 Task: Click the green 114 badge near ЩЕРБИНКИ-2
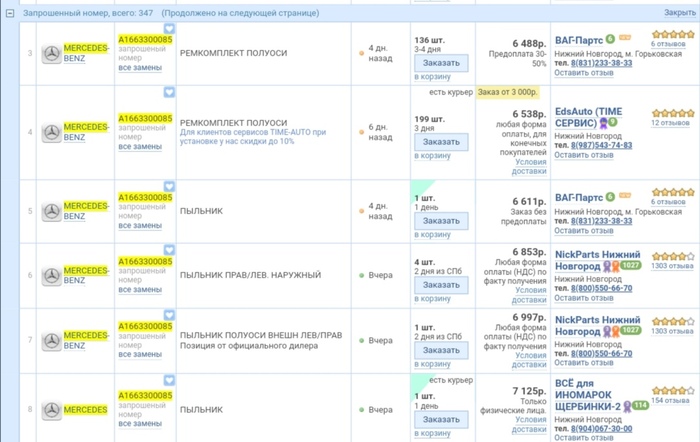click(x=640, y=405)
